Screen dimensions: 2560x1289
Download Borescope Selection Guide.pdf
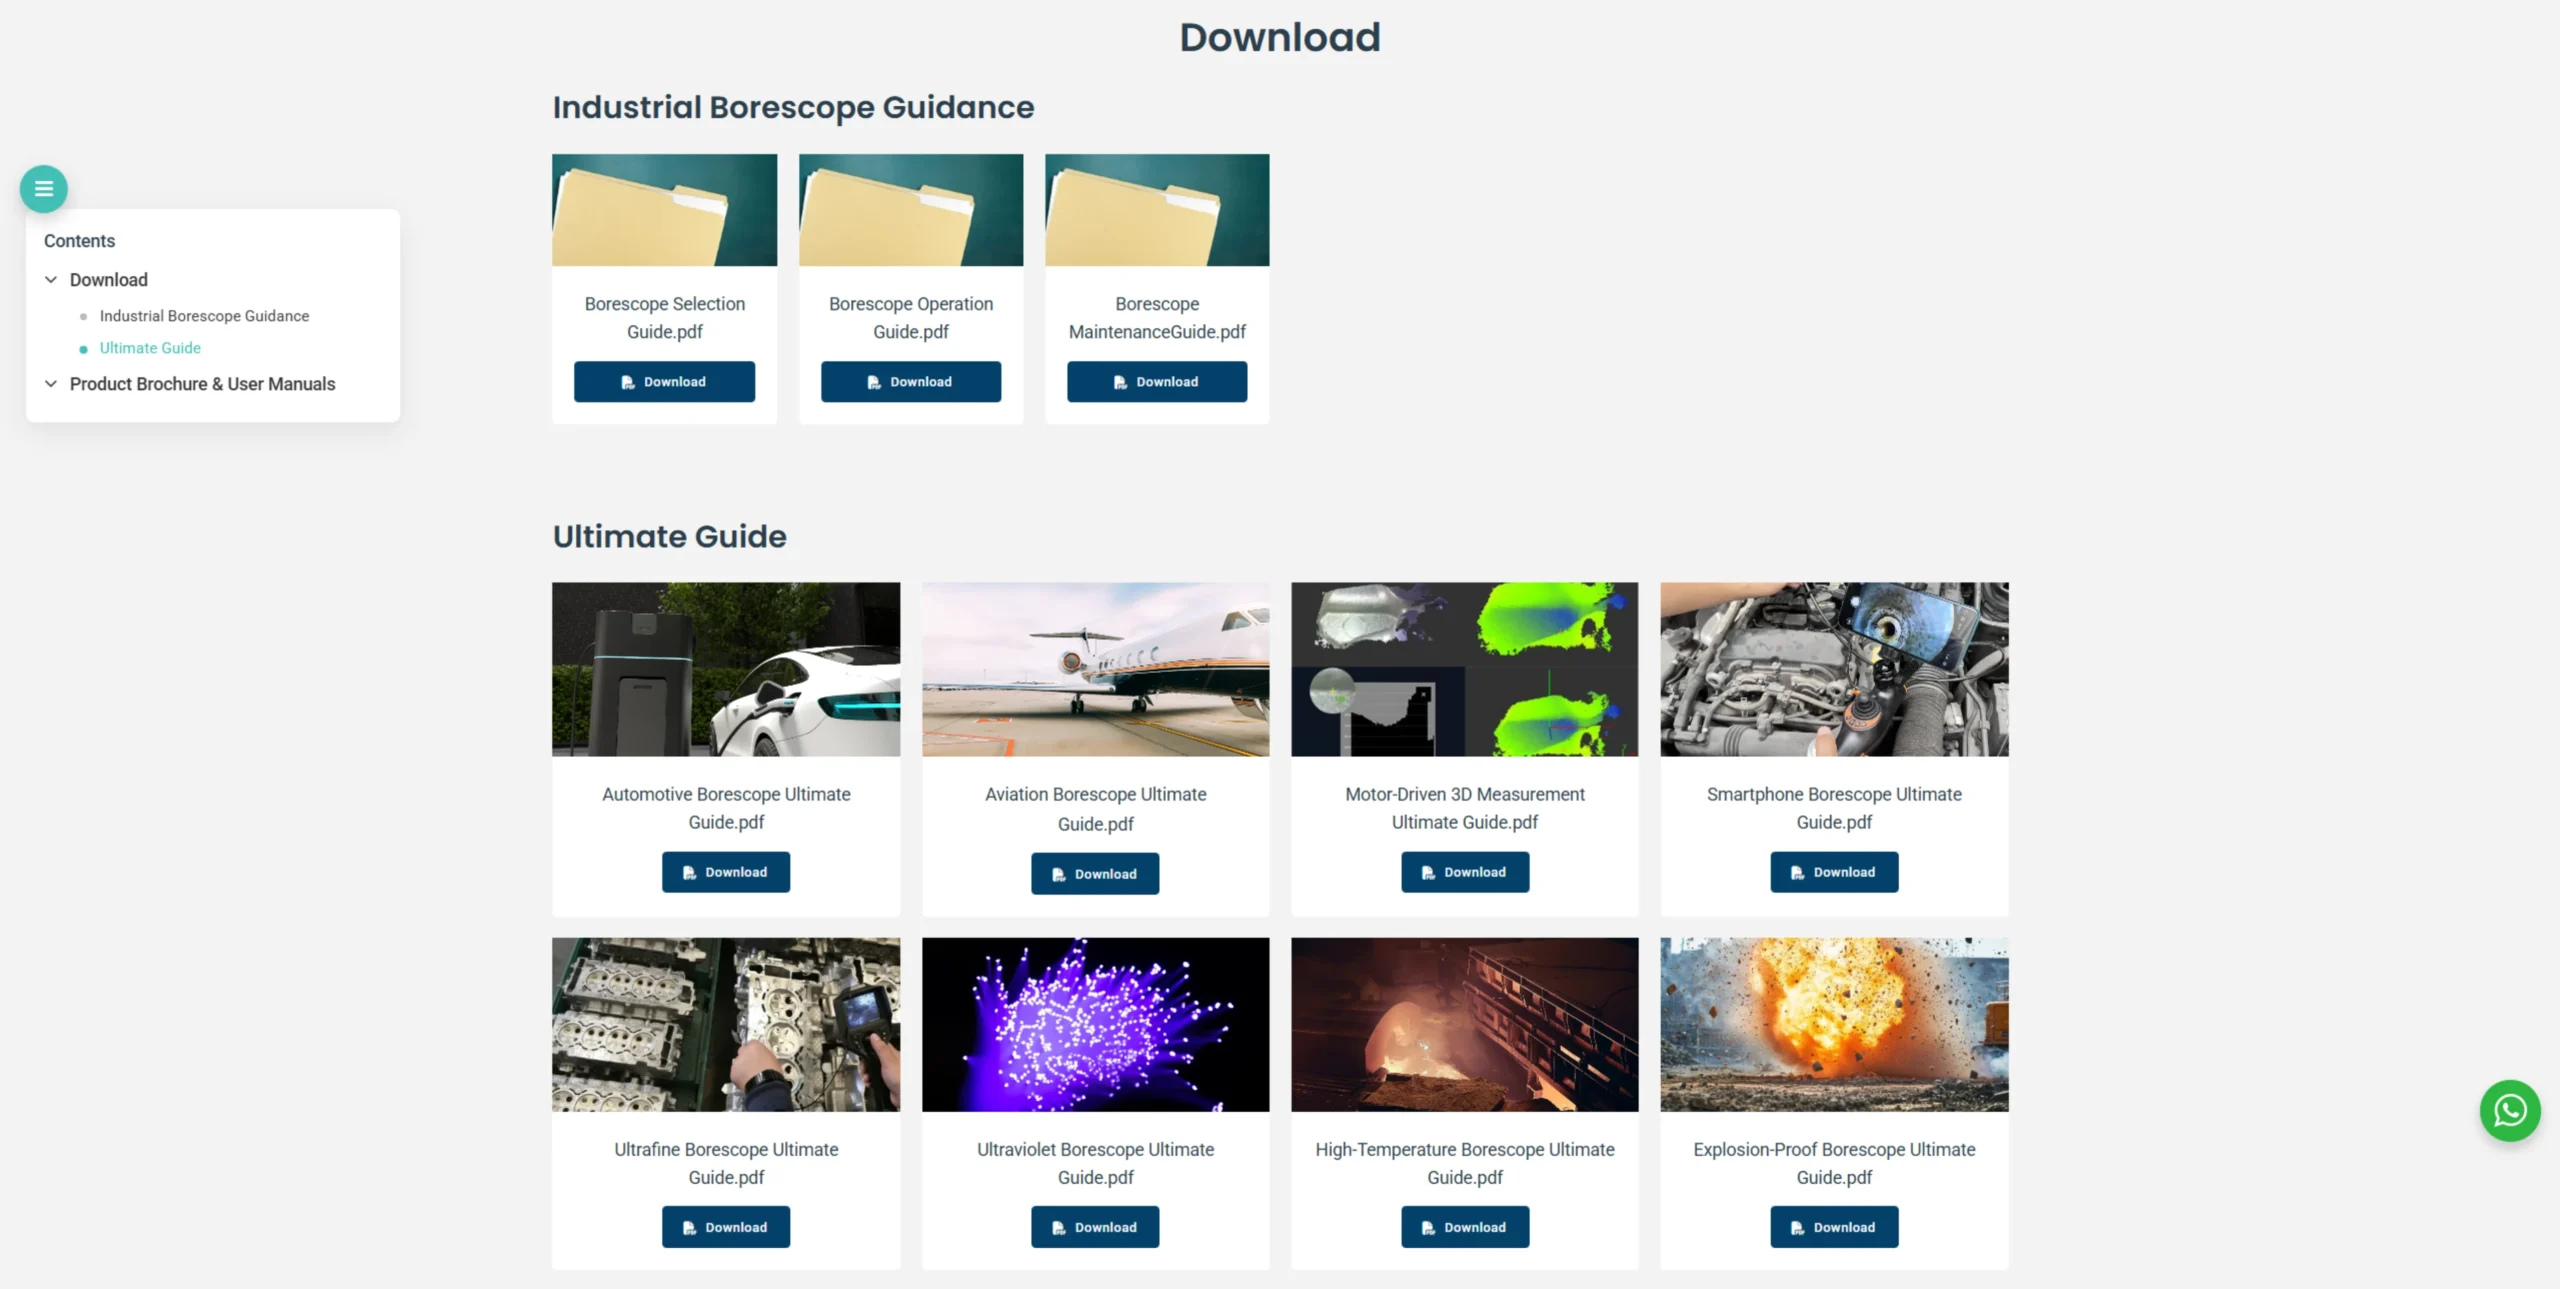click(664, 382)
